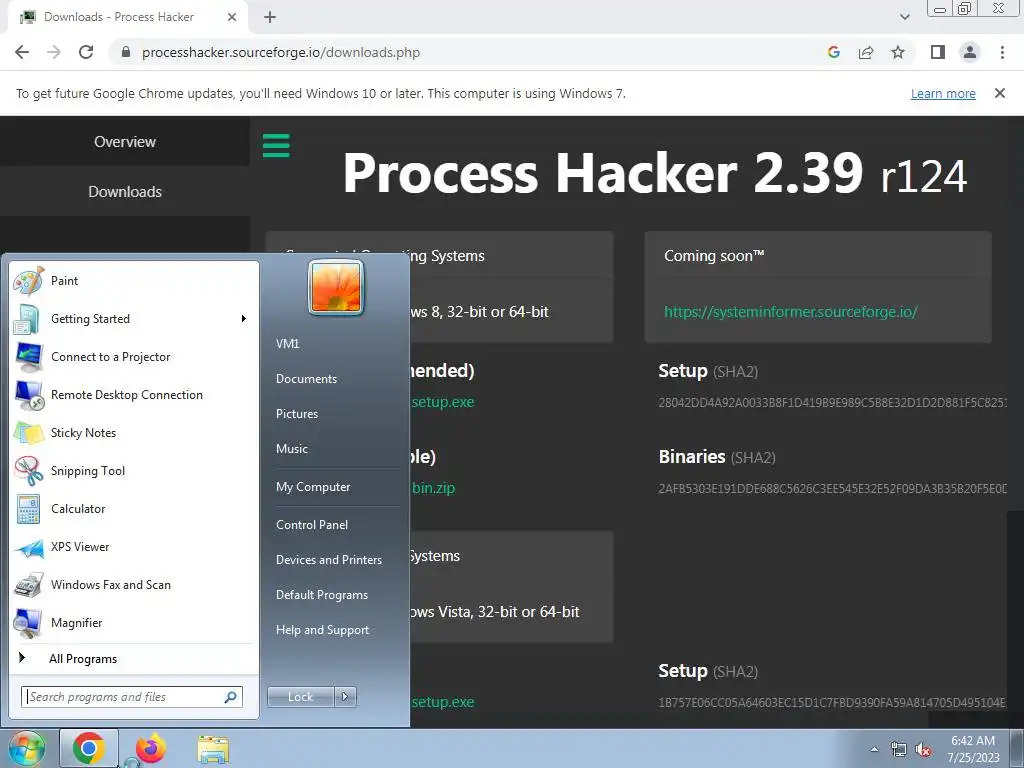Expand Getting Started submenu arrow
This screenshot has height=768, width=1024.
tap(244, 319)
